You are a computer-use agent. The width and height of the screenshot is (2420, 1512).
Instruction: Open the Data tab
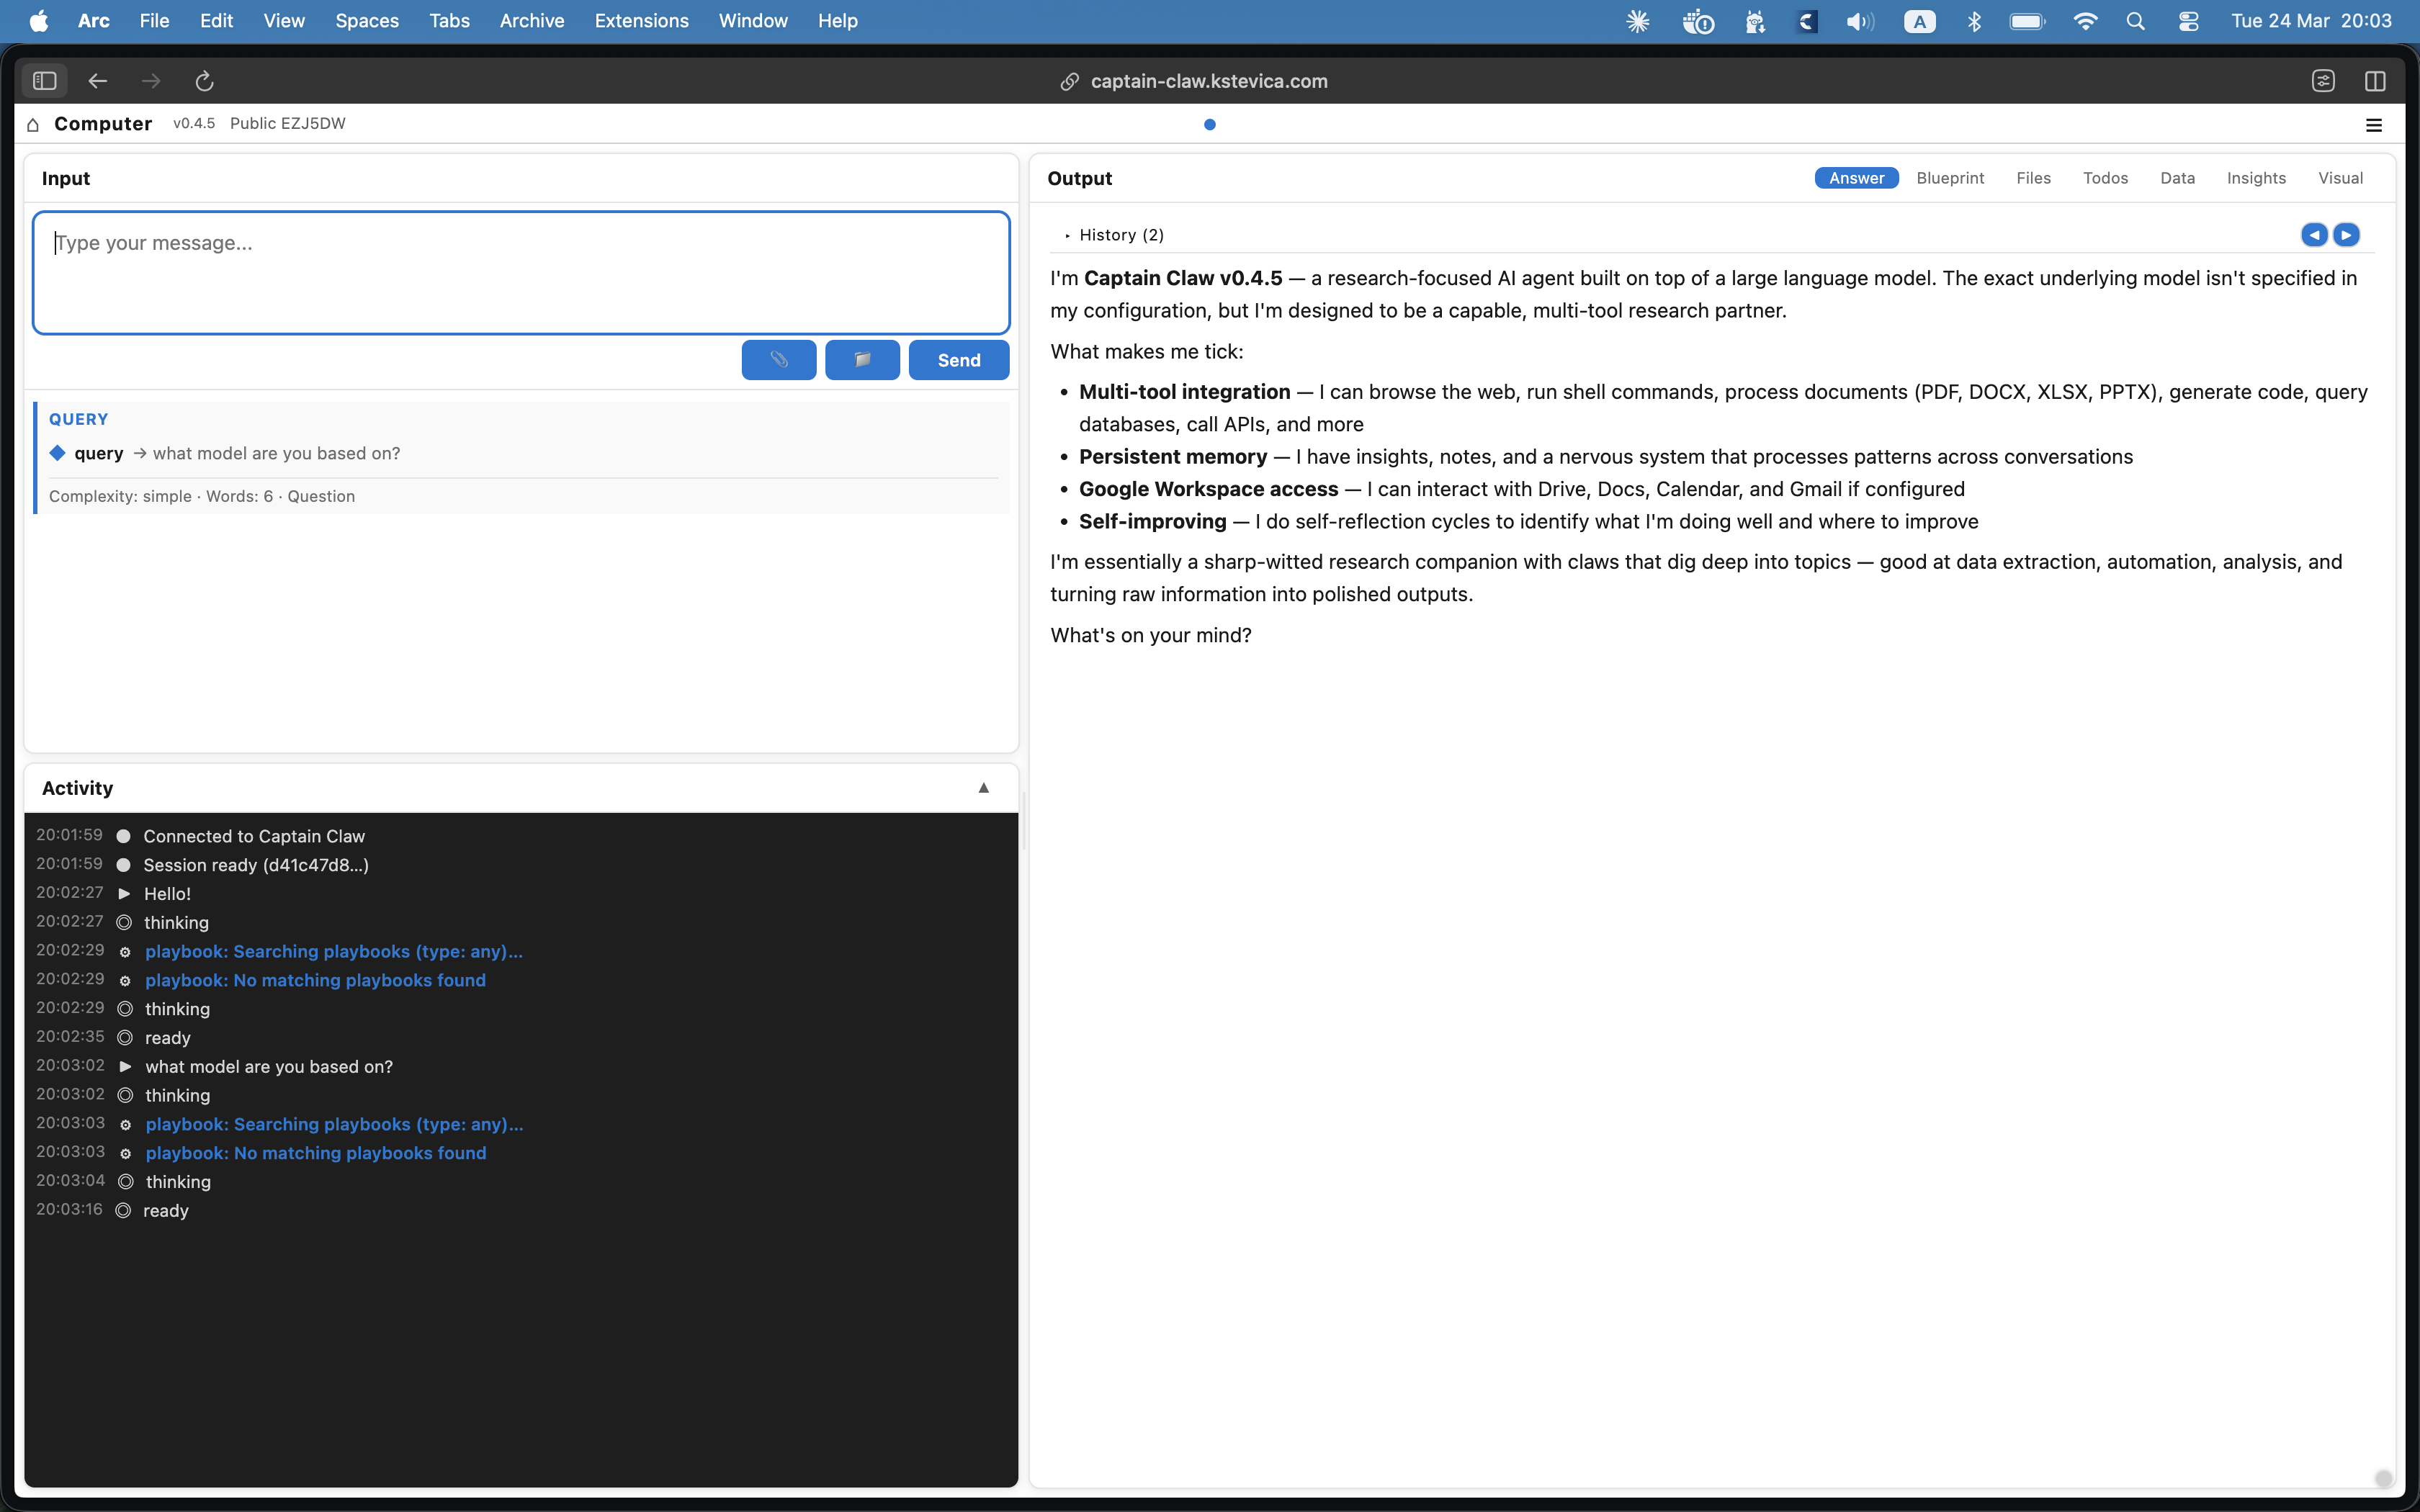pyautogui.click(x=2177, y=178)
